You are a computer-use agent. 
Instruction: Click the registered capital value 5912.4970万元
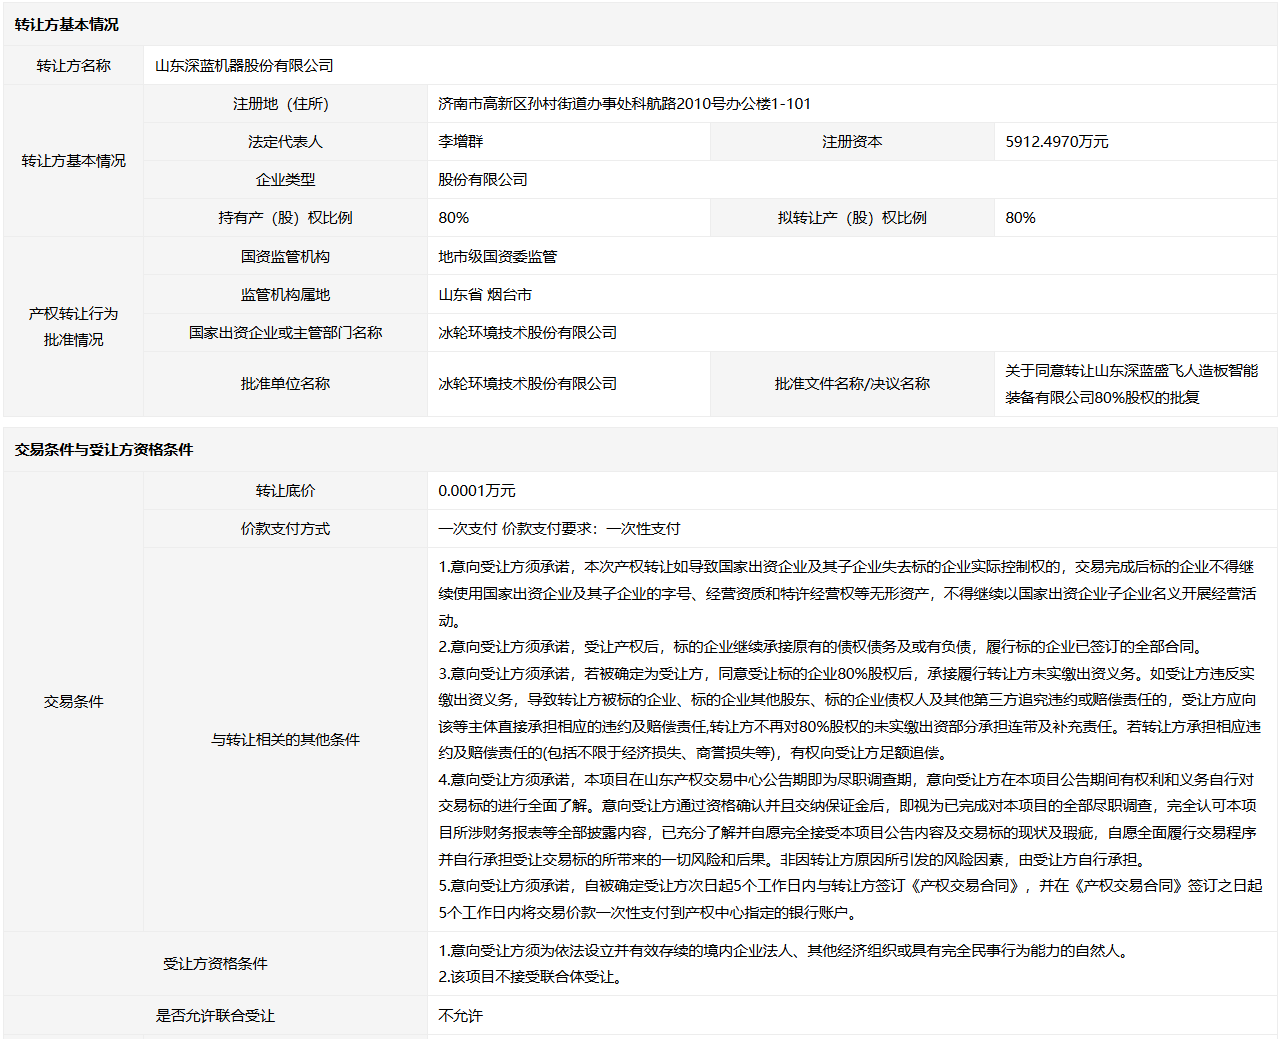(x=1057, y=141)
